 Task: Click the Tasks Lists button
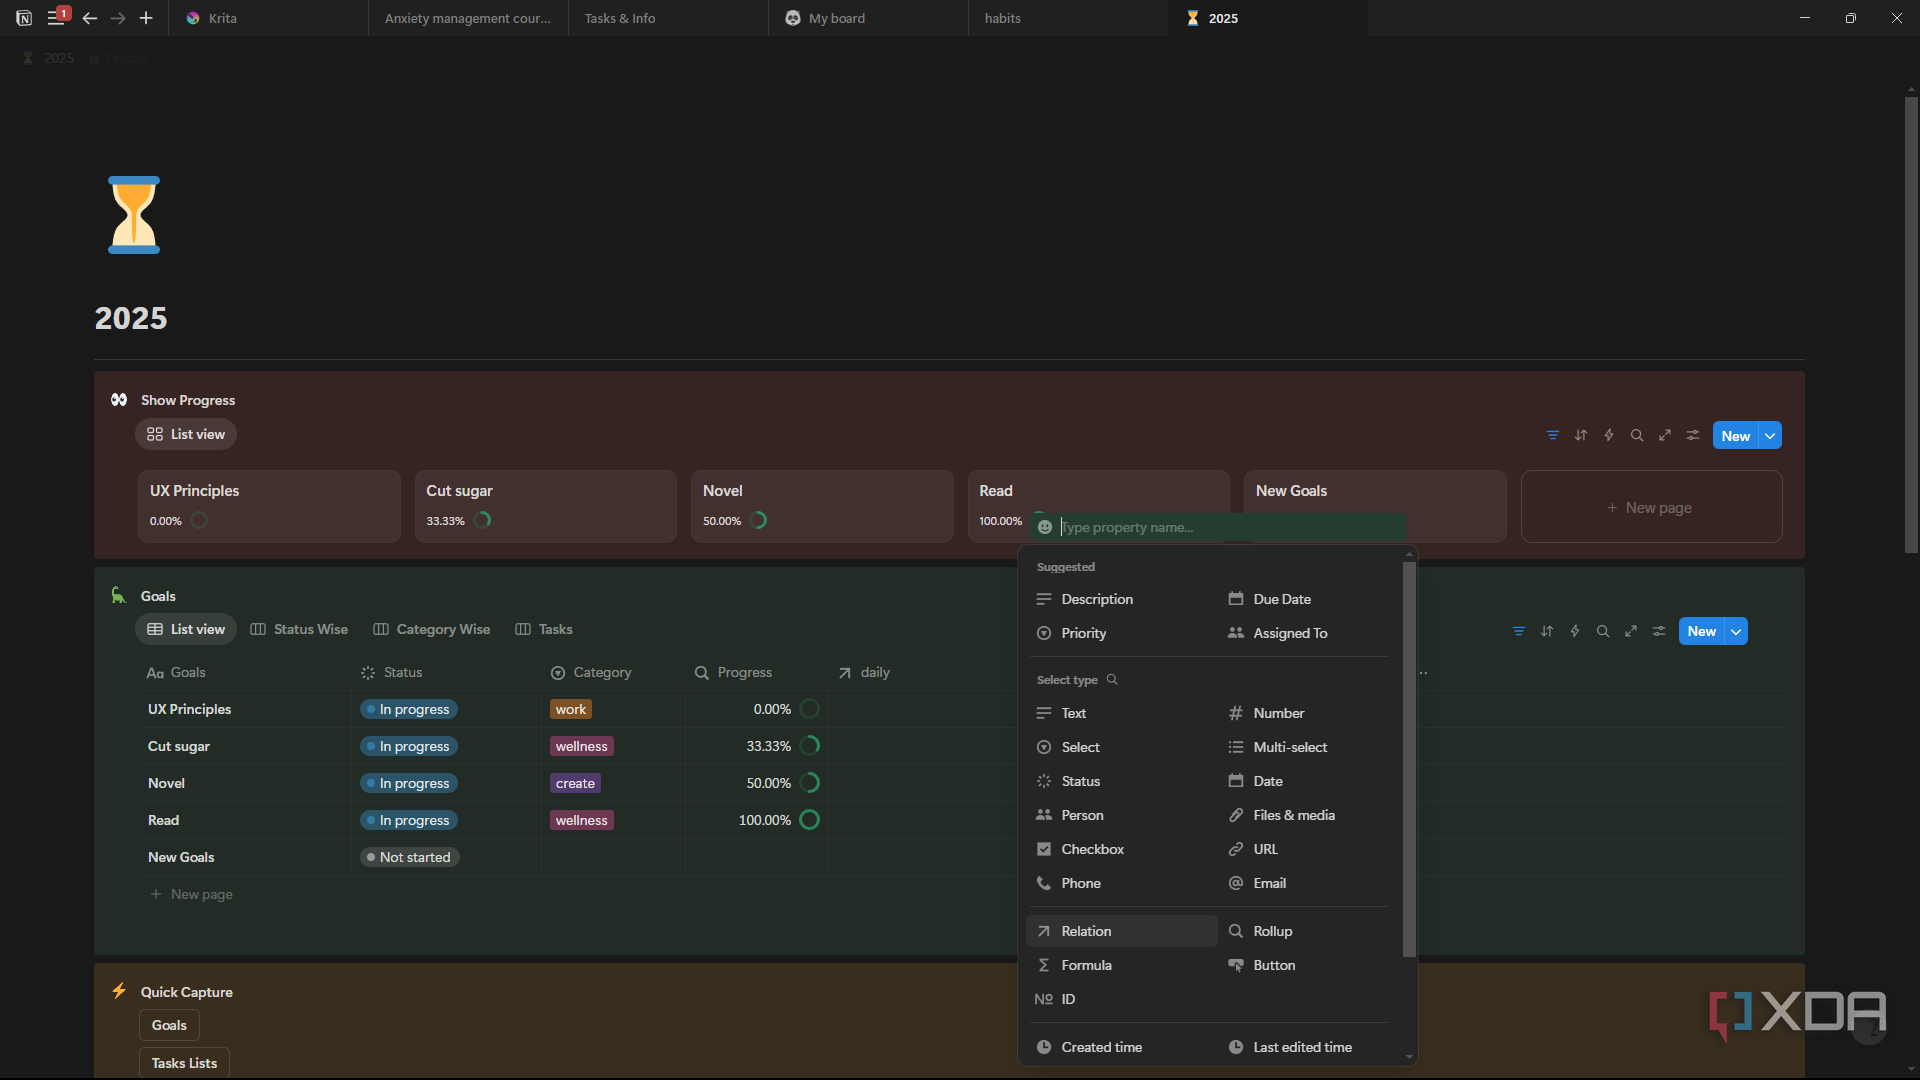tap(184, 1063)
